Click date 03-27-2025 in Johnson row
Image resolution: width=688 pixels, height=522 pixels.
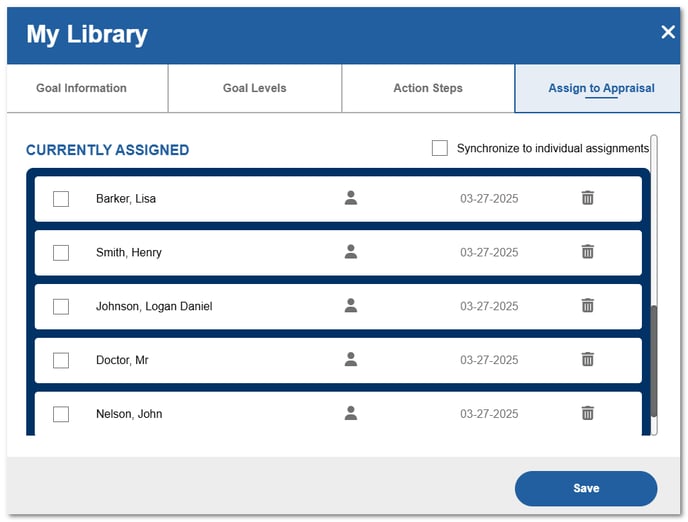[x=489, y=306]
